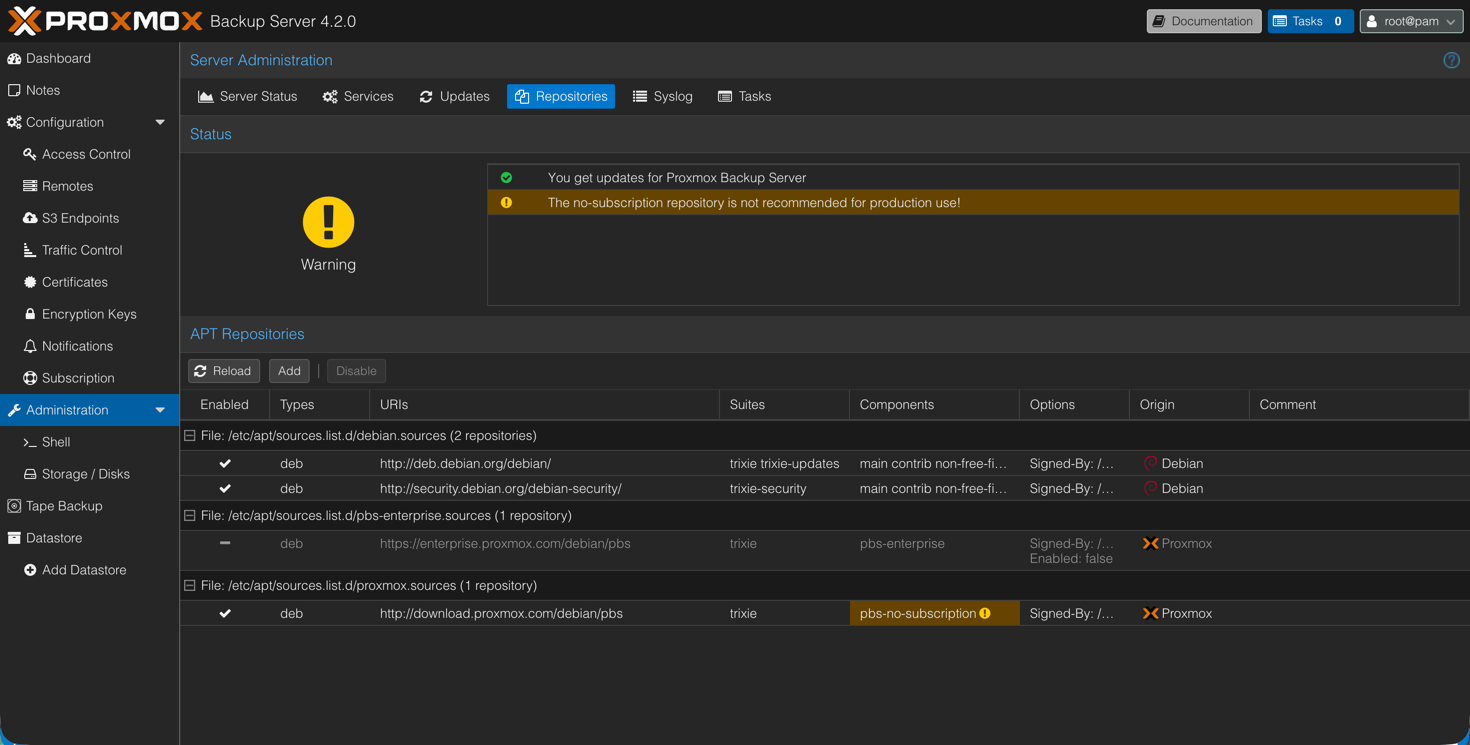Open the Documentation button
This screenshot has width=1470, height=745.
click(x=1204, y=21)
